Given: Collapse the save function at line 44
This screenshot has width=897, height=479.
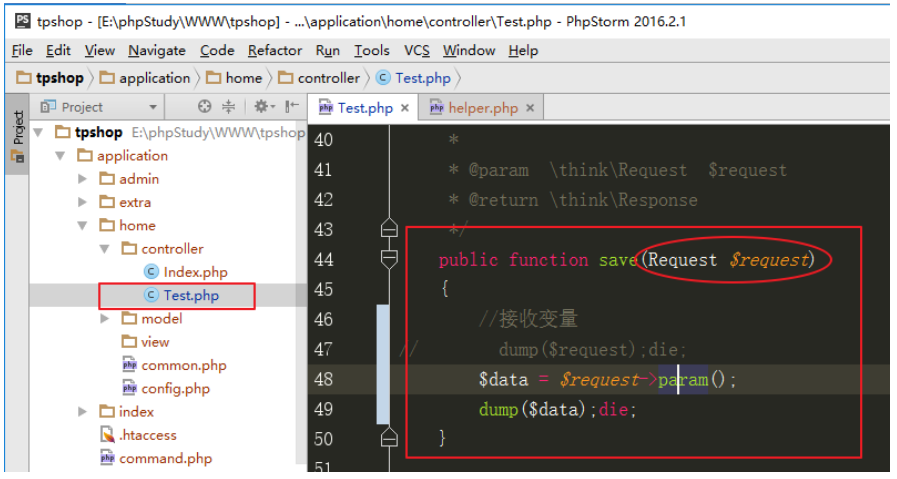Looking at the screenshot, I should (x=389, y=259).
